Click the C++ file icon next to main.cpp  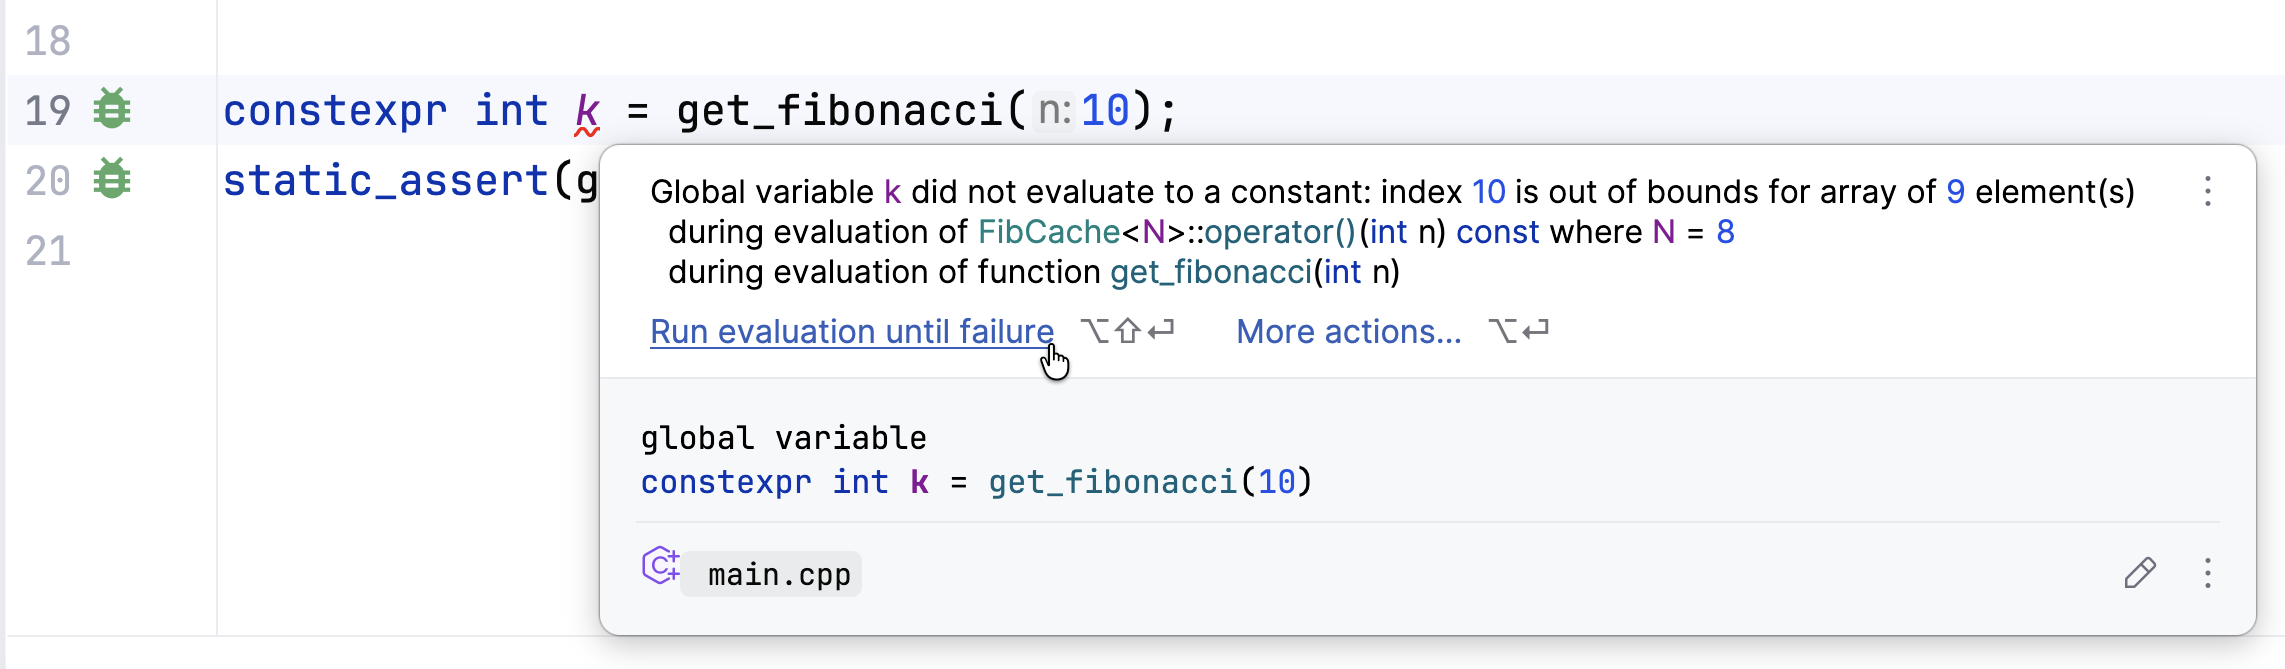[x=660, y=566]
